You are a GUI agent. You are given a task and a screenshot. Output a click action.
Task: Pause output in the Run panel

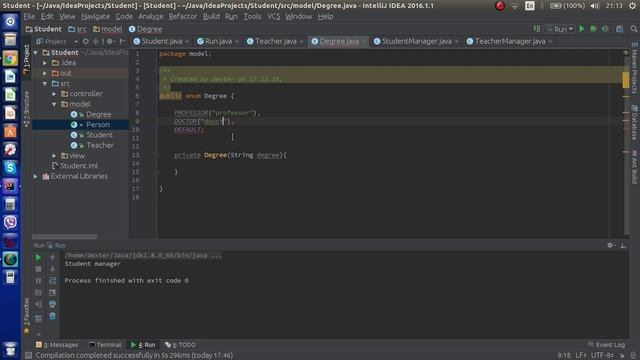click(38, 281)
